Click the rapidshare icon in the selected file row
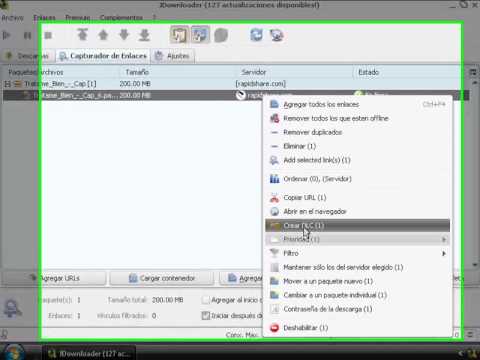 click(x=240, y=95)
